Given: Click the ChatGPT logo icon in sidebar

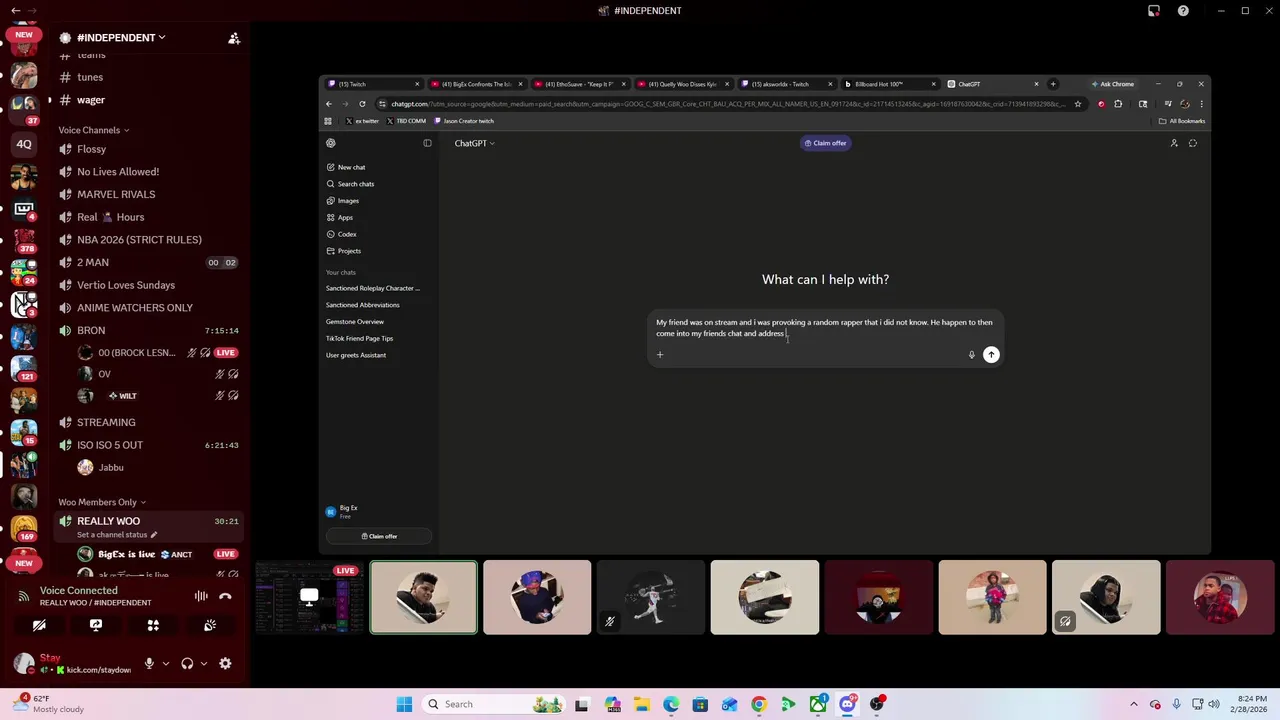Looking at the screenshot, I should (331, 143).
